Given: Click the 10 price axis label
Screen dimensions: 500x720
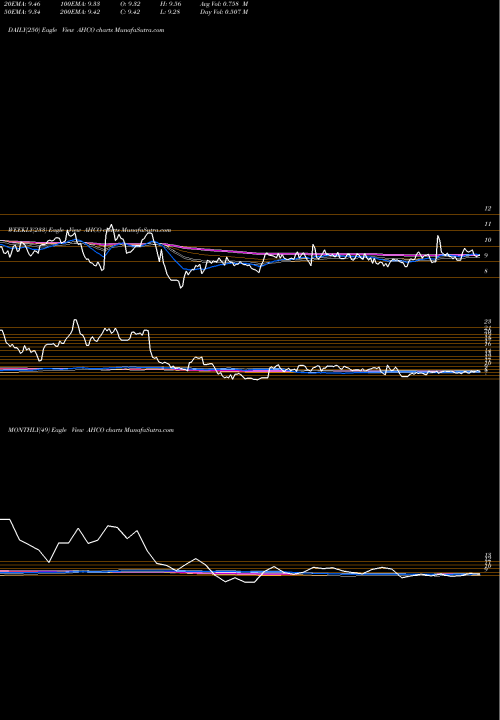Looking at the screenshot, I should [488, 240].
